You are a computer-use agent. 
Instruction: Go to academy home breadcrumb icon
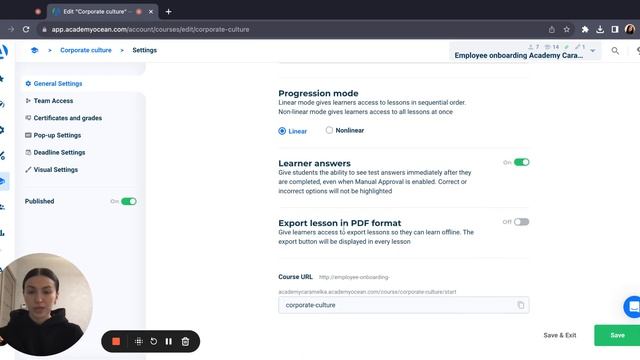coord(34,50)
